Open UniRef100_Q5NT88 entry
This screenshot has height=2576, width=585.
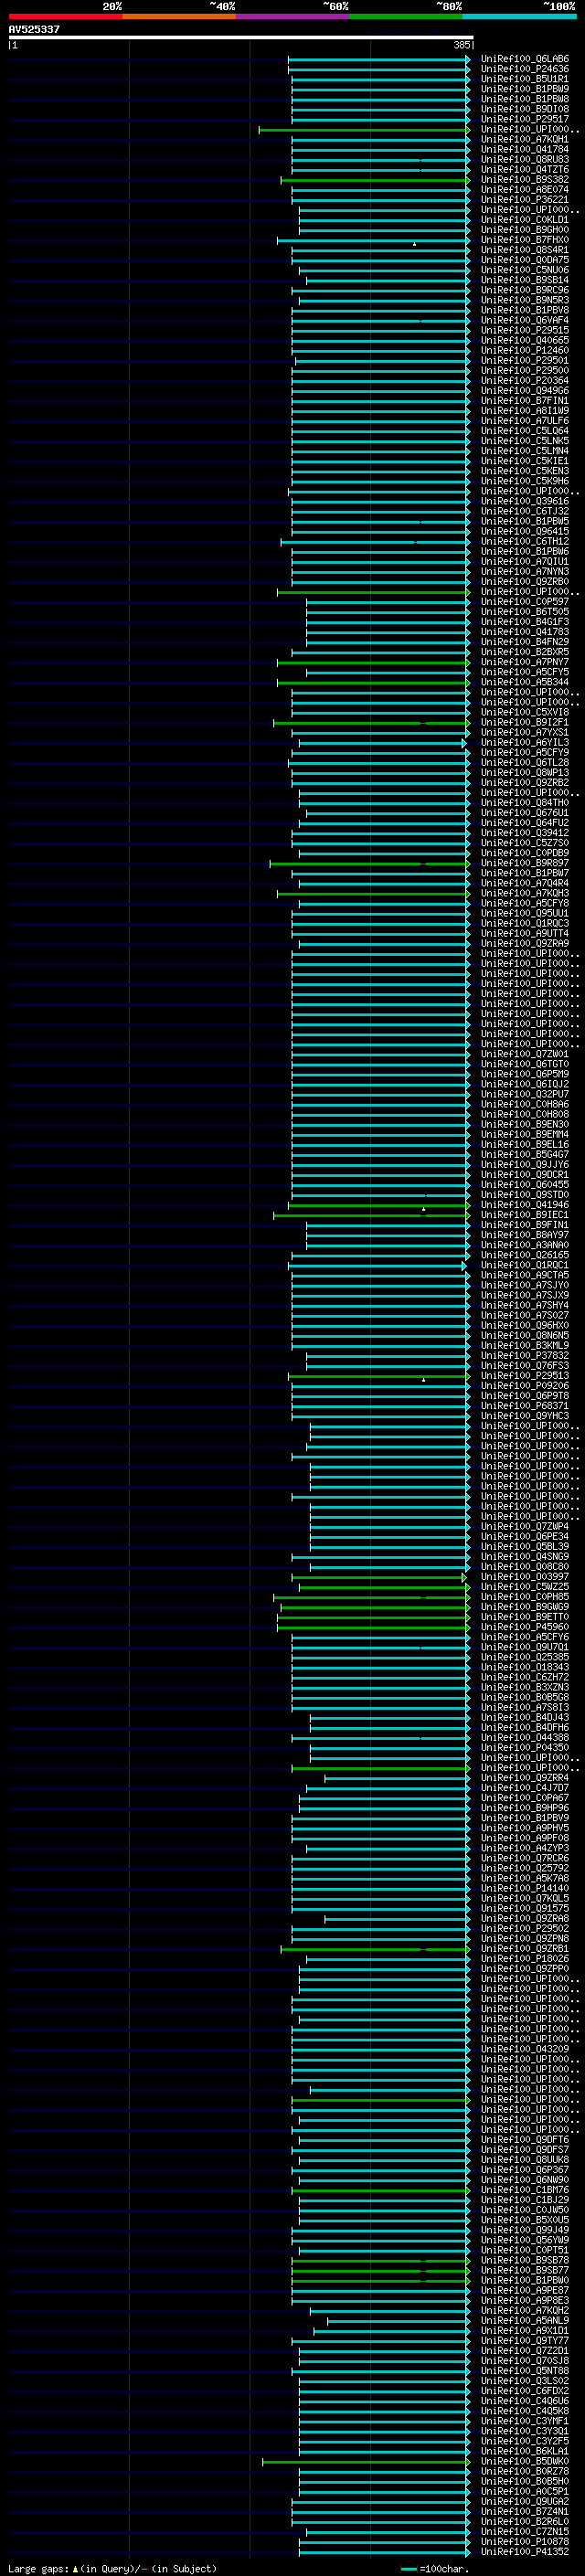click(525, 2370)
